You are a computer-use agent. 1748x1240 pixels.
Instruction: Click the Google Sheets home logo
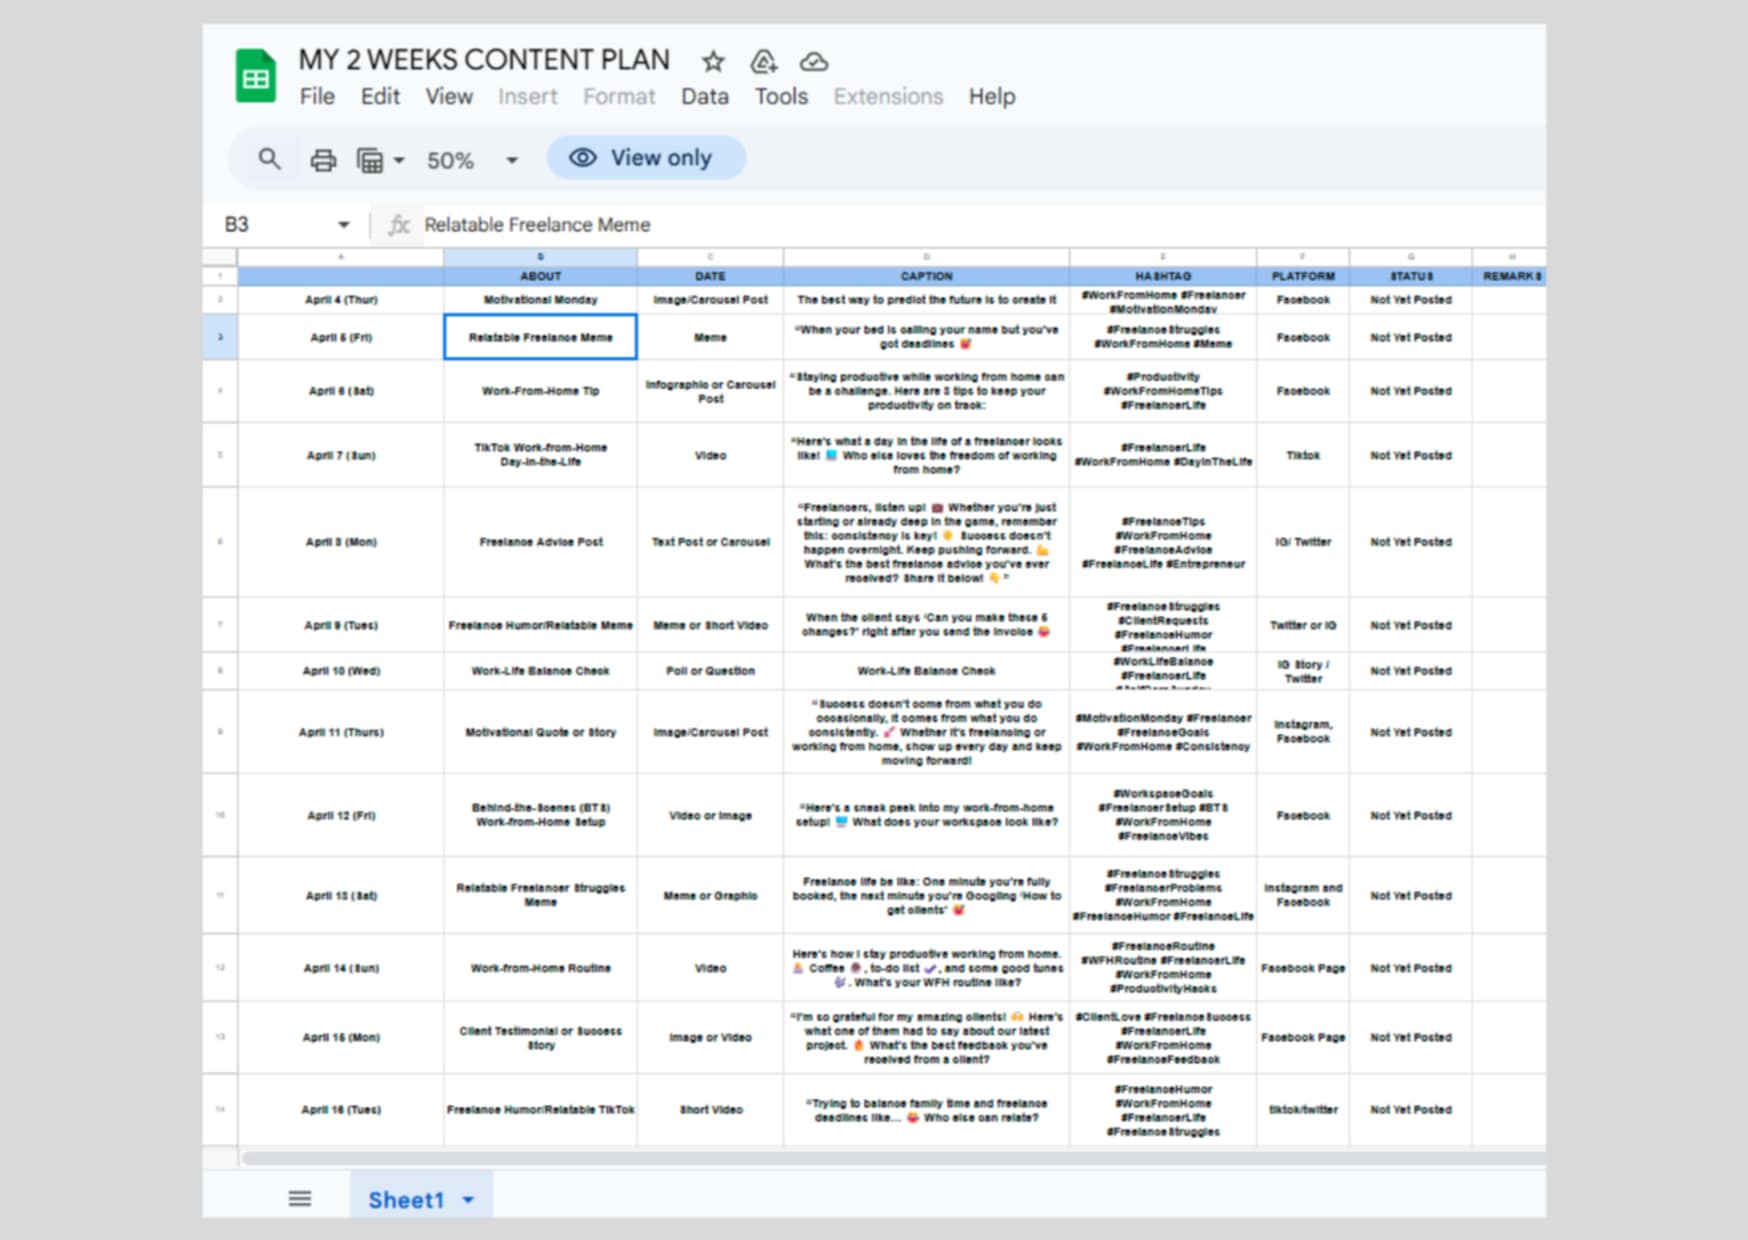256,77
